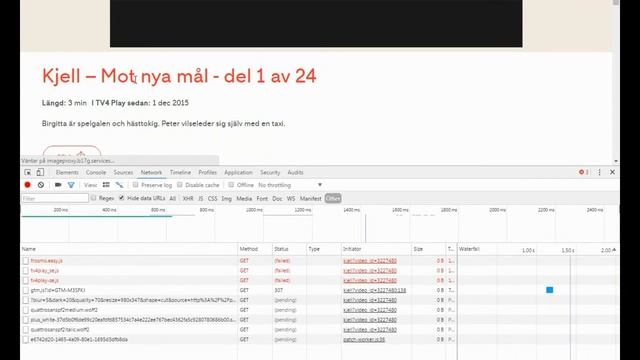The height and width of the screenshot is (360, 640).
Task: Switch to the Sources tab
Action: click(123, 172)
